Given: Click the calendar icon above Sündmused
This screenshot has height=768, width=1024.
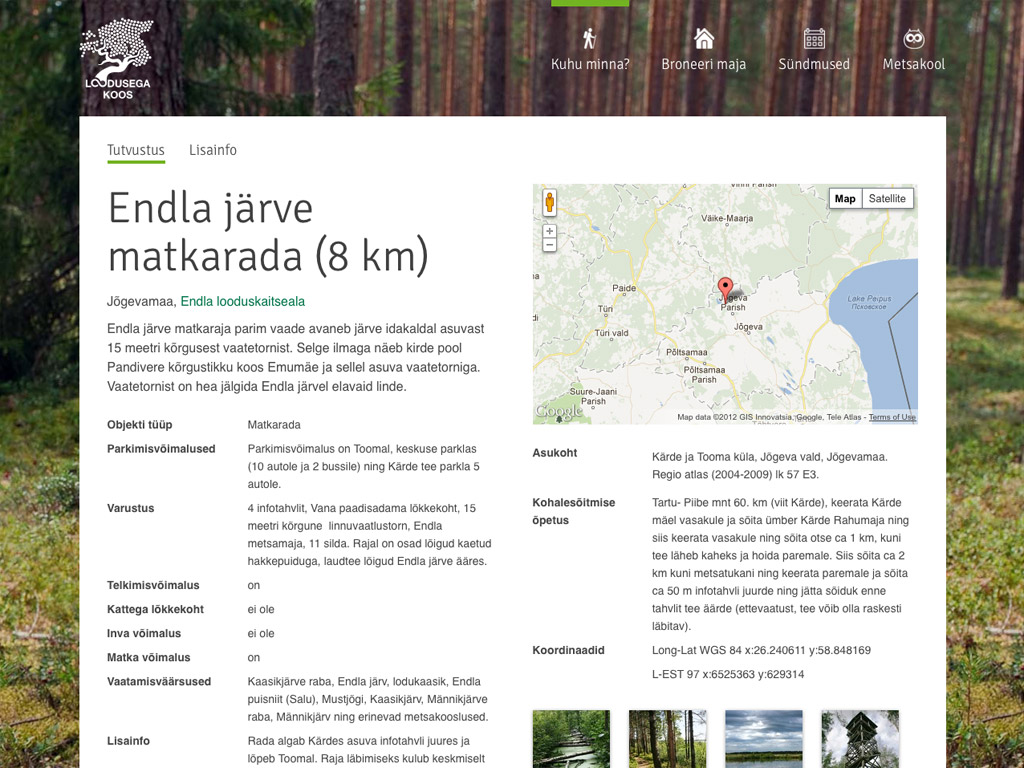Looking at the screenshot, I should [x=814, y=39].
